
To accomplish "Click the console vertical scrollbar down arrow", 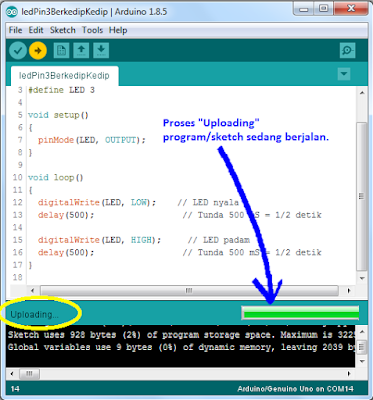I will [x=362, y=361].
